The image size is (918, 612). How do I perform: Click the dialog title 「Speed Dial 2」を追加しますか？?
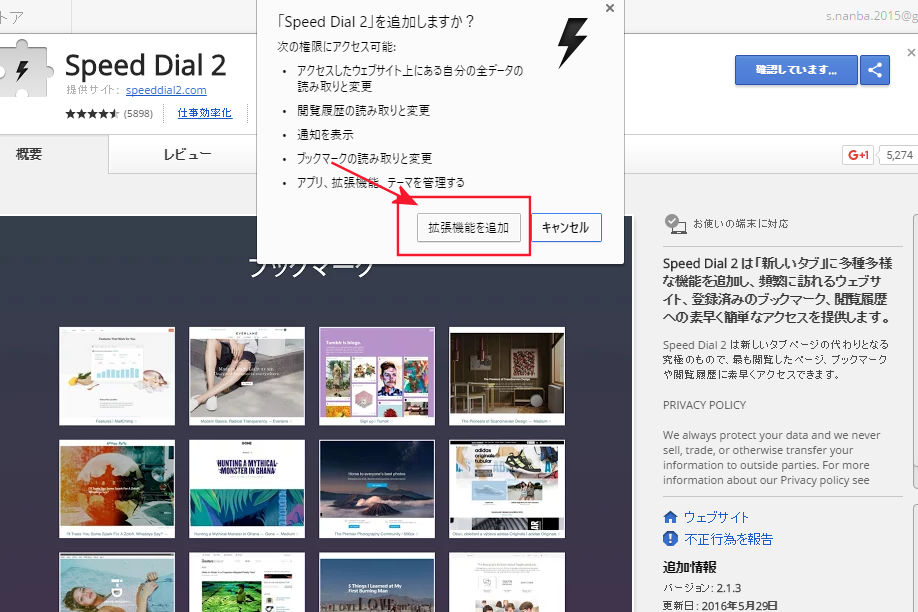click(376, 22)
